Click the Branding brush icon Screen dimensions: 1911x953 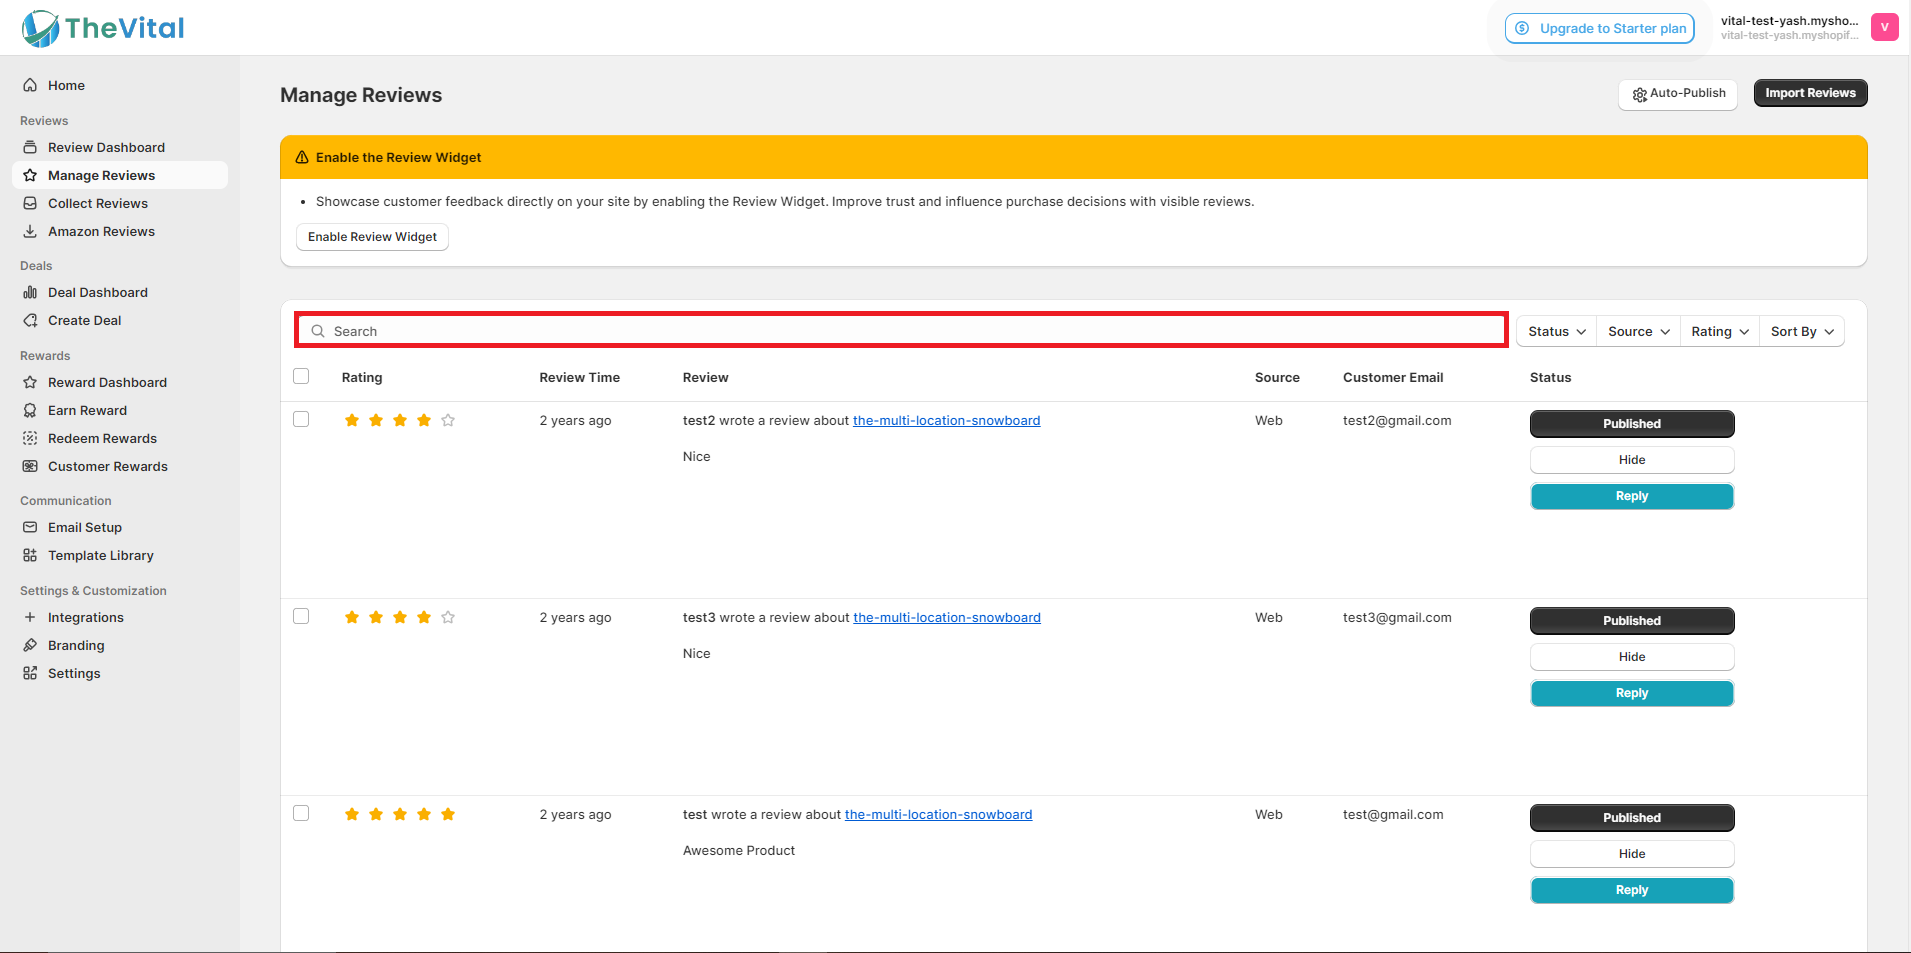pyautogui.click(x=30, y=645)
